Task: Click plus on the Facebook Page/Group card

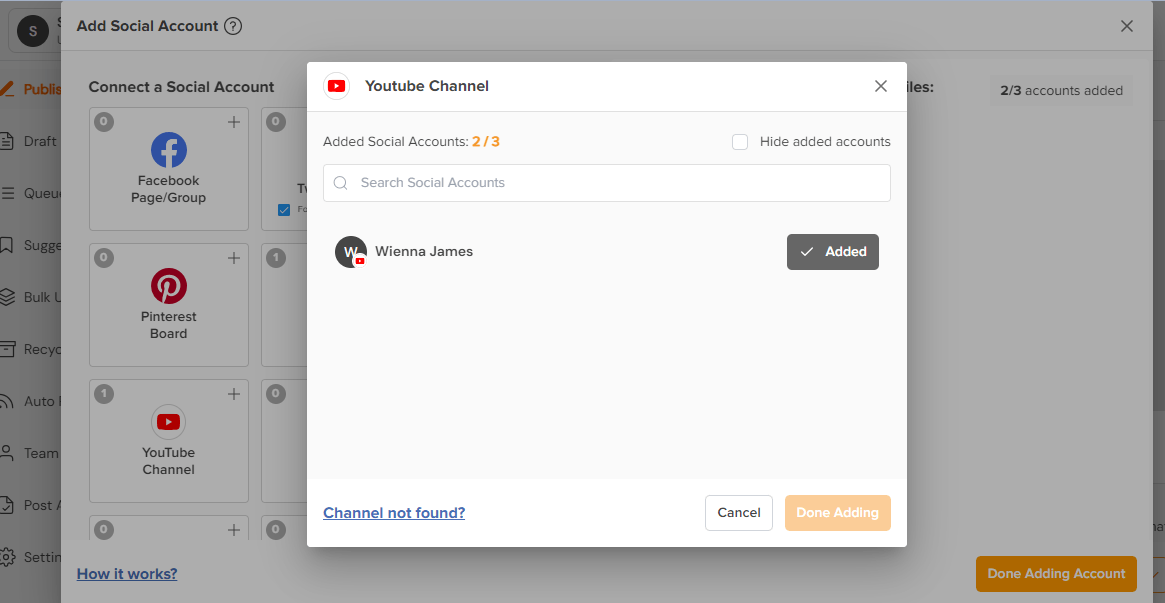Action: coord(233,123)
